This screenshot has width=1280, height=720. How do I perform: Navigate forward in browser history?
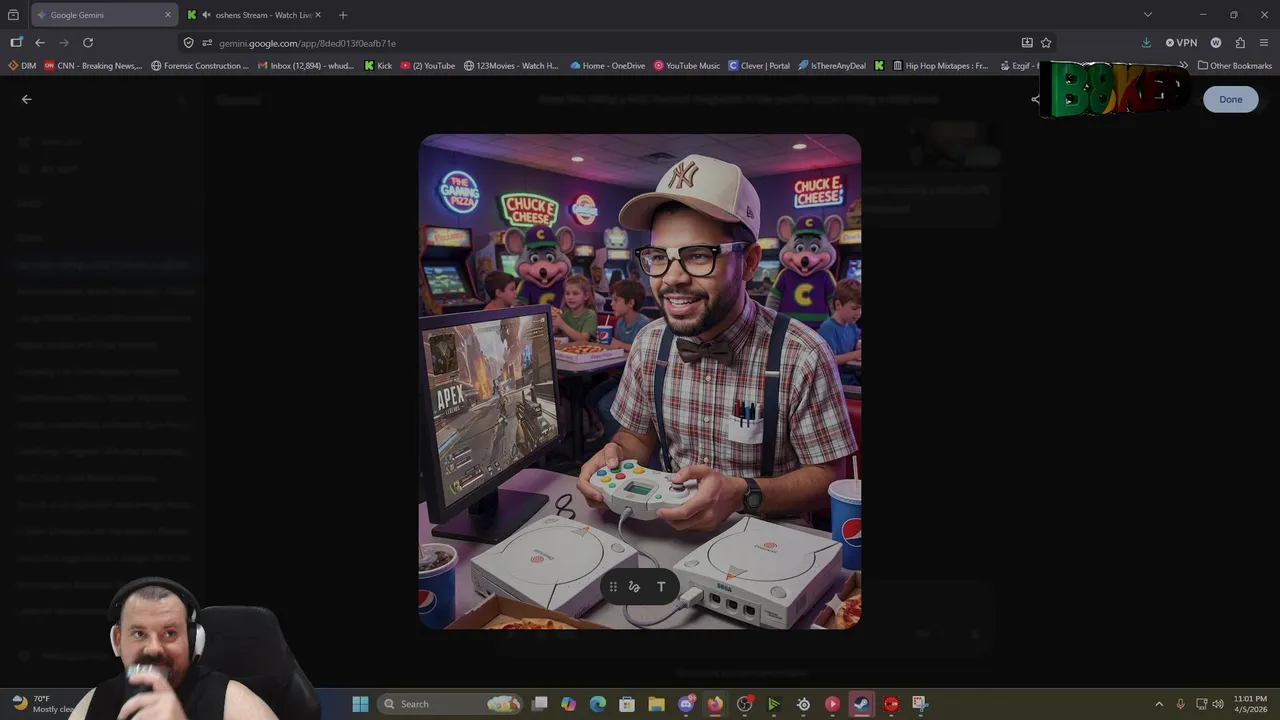[64, 43]
